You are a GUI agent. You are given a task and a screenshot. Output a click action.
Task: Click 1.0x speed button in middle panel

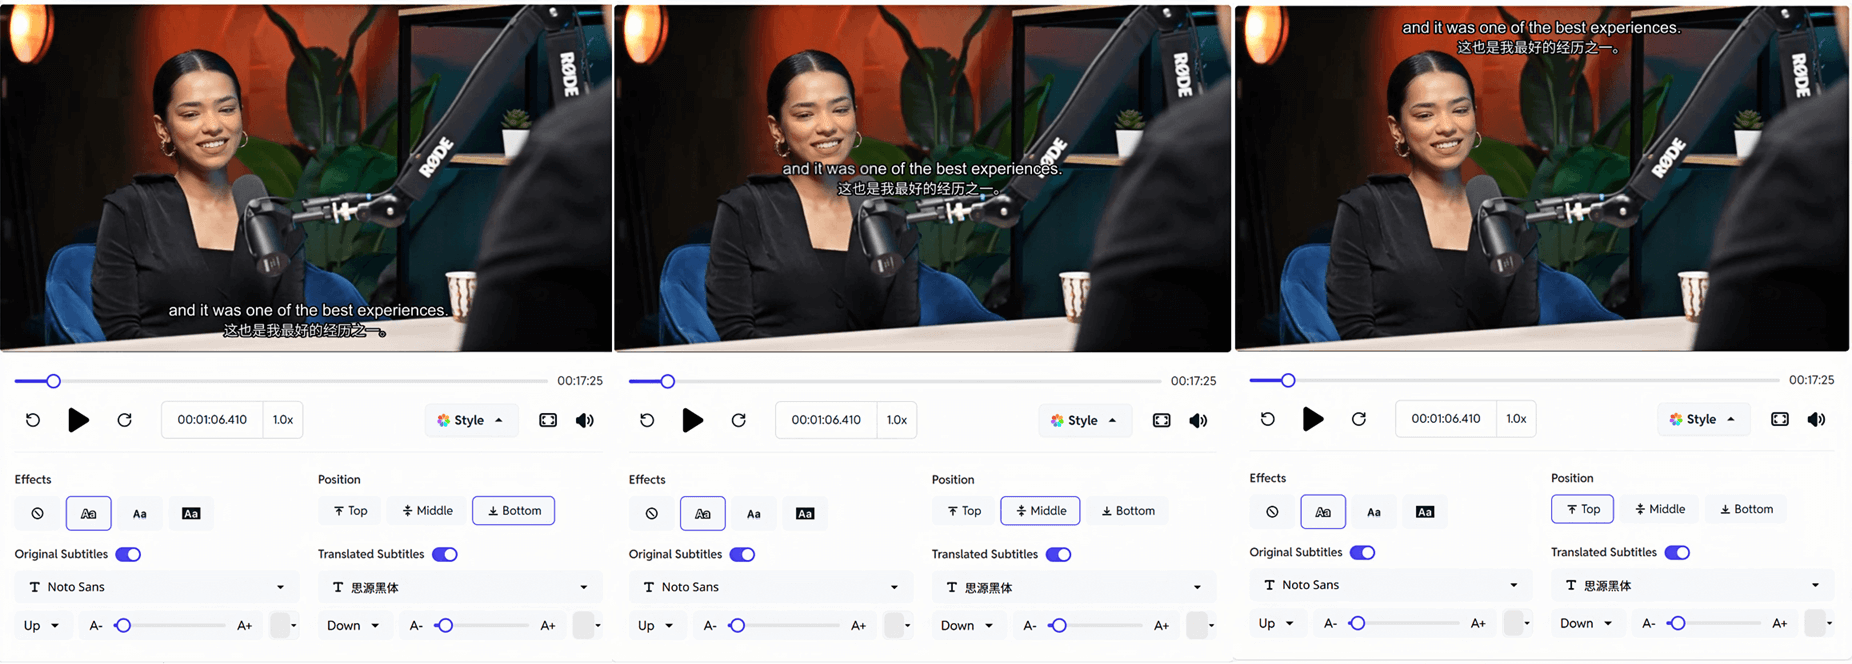click(897, 420)
